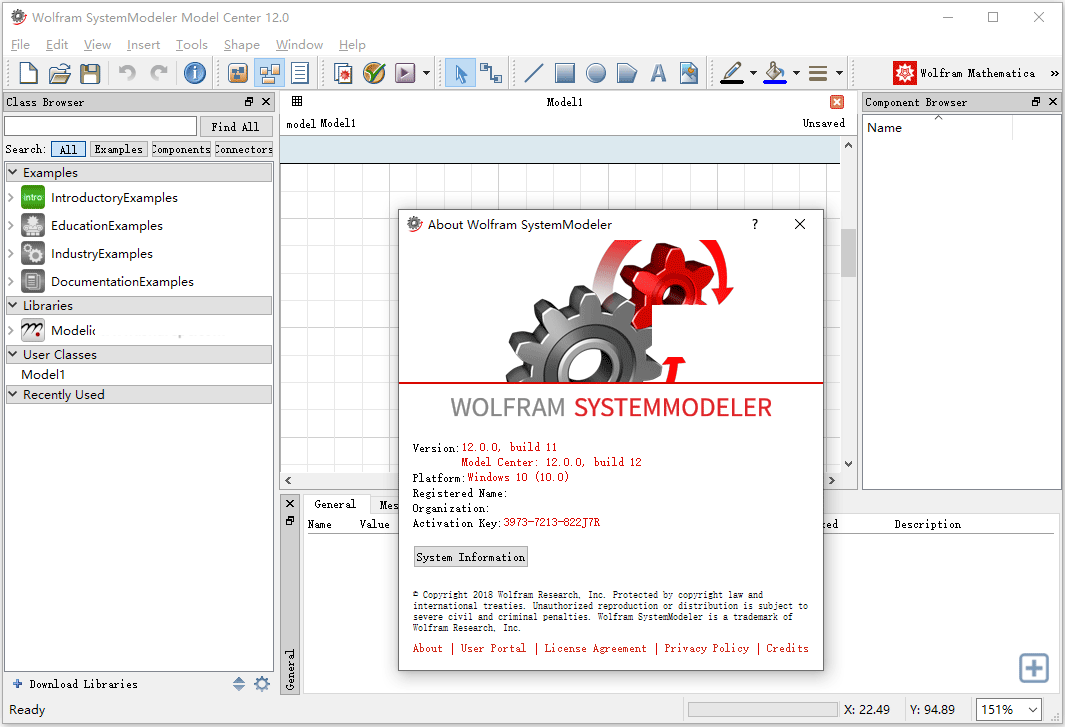Screen dimensions: 1065x727
Task: Open the Credits link in About dialog
Action: [787, 648]
